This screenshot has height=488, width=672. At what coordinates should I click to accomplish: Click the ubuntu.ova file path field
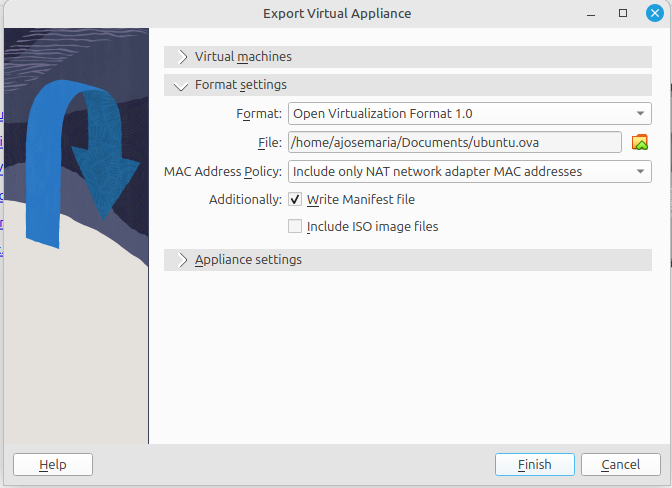point(454,142)
